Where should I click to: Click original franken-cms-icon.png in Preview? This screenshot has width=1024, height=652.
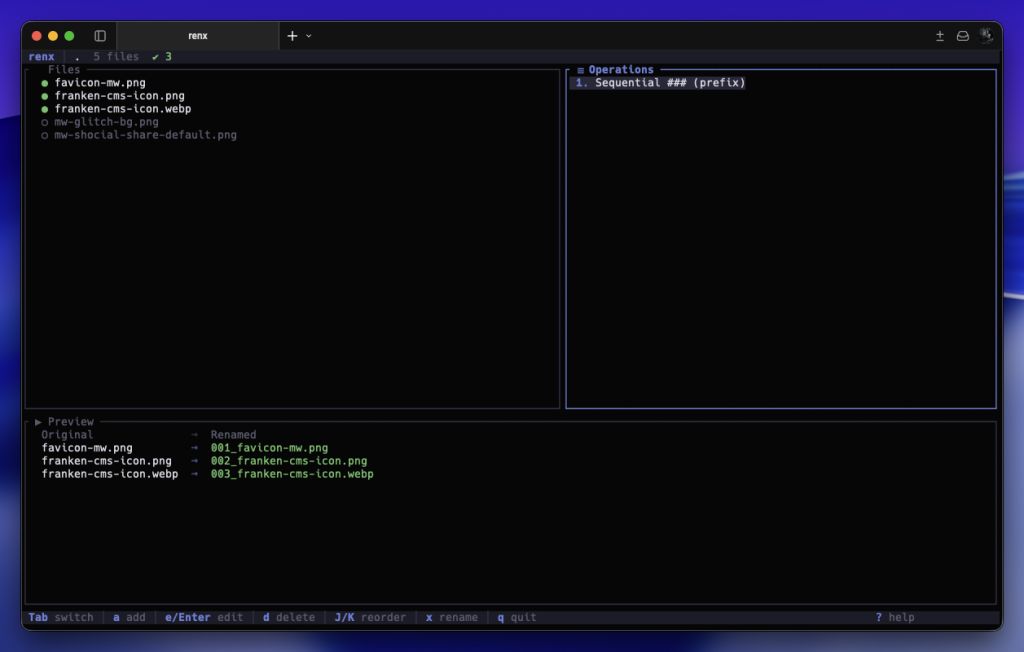(x=106, y=461)
